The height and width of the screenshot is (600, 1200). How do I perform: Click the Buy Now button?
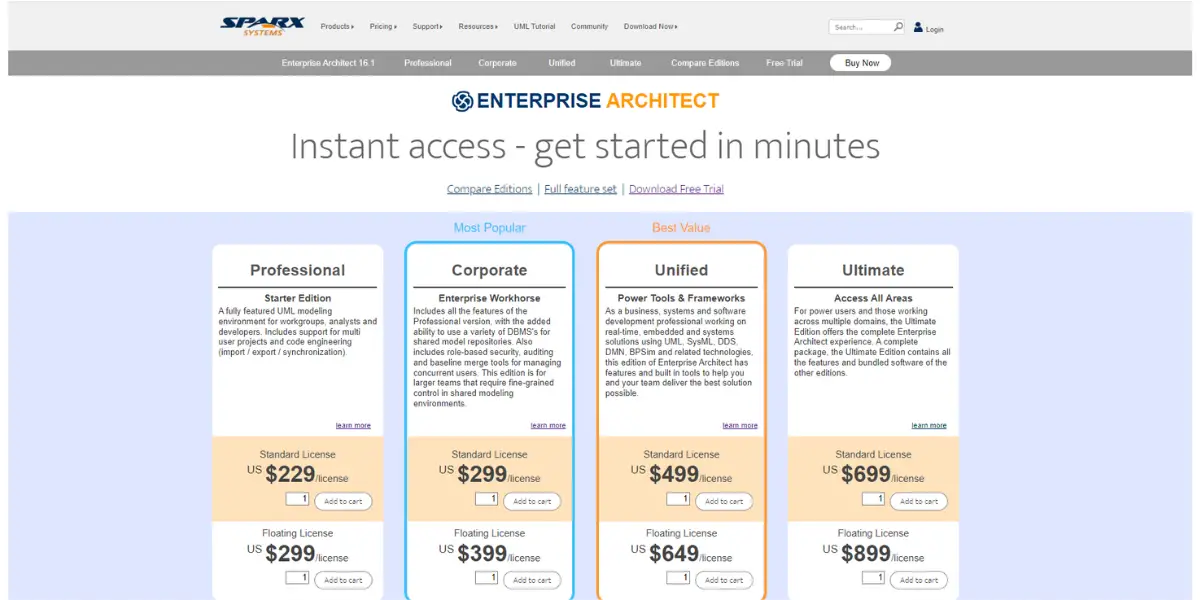[x=861, y=63]
